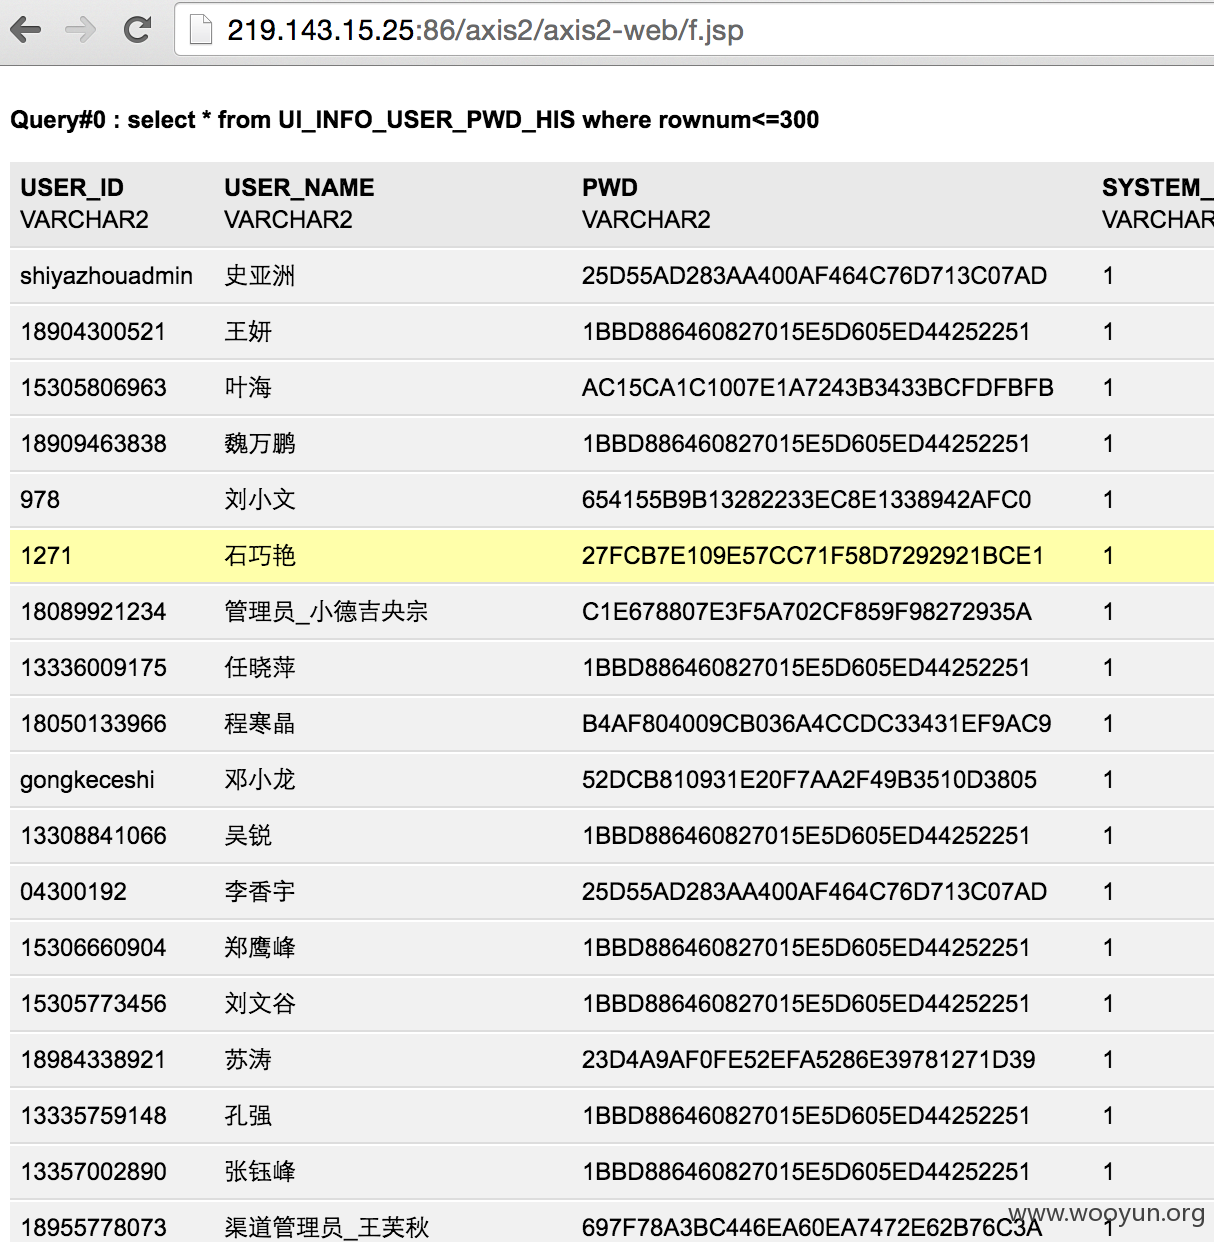Select user ID 13335759148
The width and height of the screenshot is (1214, 1242).
[x=93, y=1116]
